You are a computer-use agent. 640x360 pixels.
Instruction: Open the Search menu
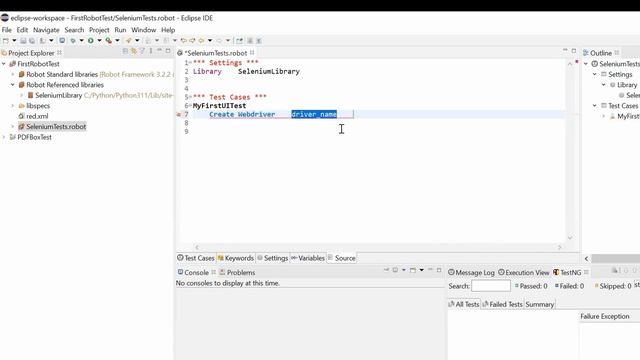[x=74, y=30]
